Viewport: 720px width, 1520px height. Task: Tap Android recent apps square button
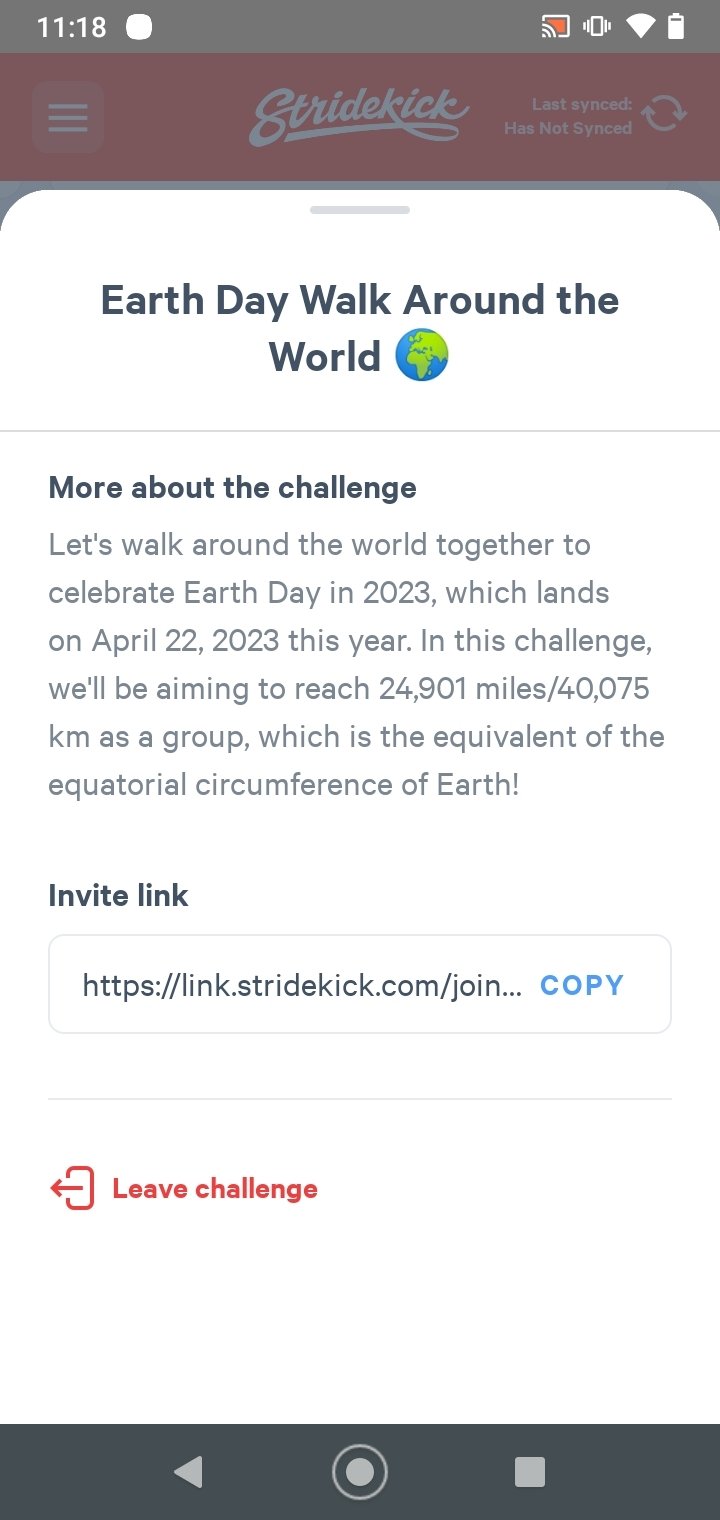(530, 1472)
